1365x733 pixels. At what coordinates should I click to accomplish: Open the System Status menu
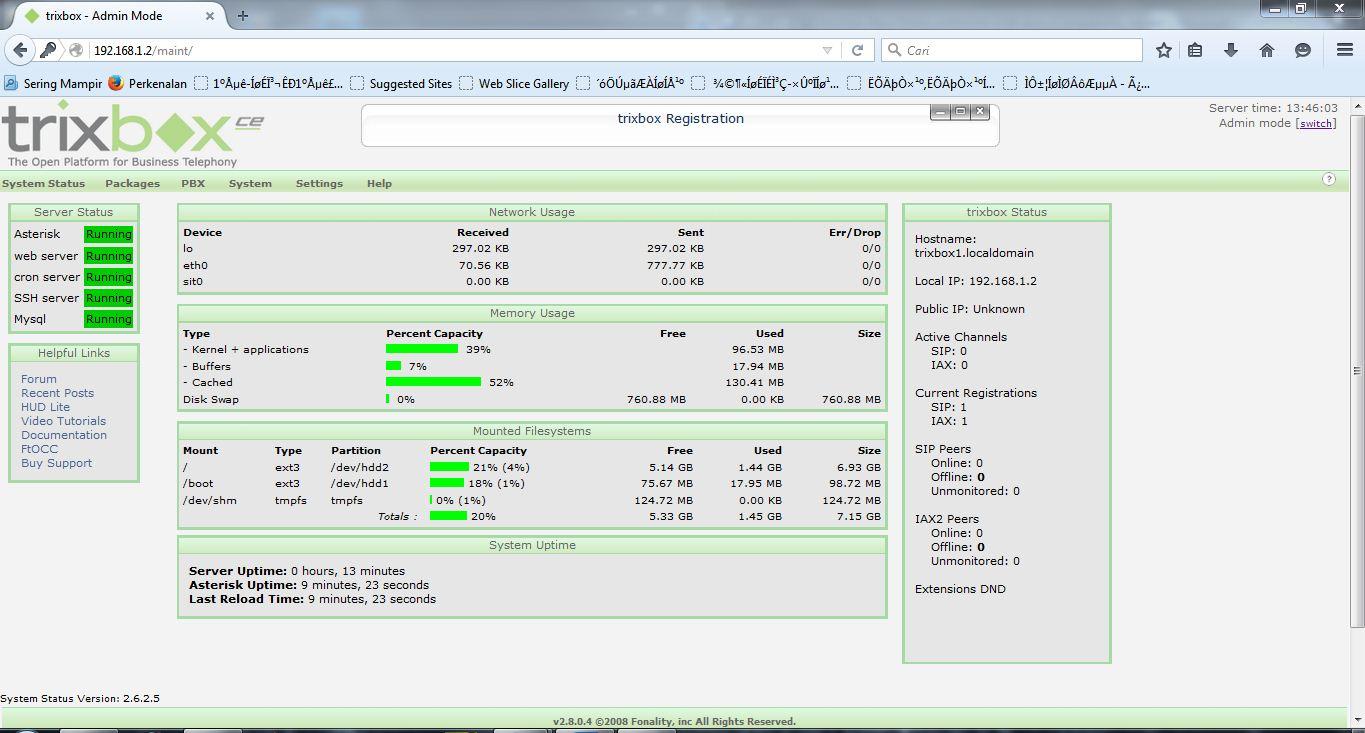(x=43, y=183)
